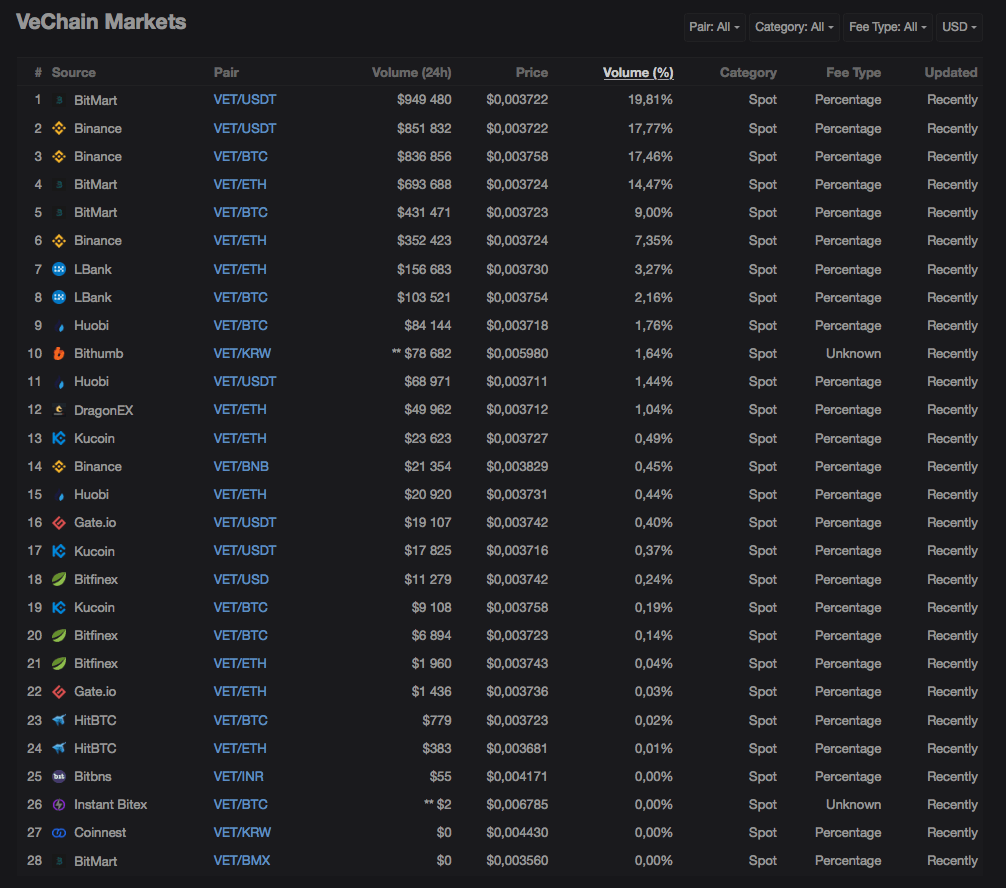This screenshot has width=1006, height=888.
Task: Open the VET/INR pair link for Bitbns
Action: 239,776
